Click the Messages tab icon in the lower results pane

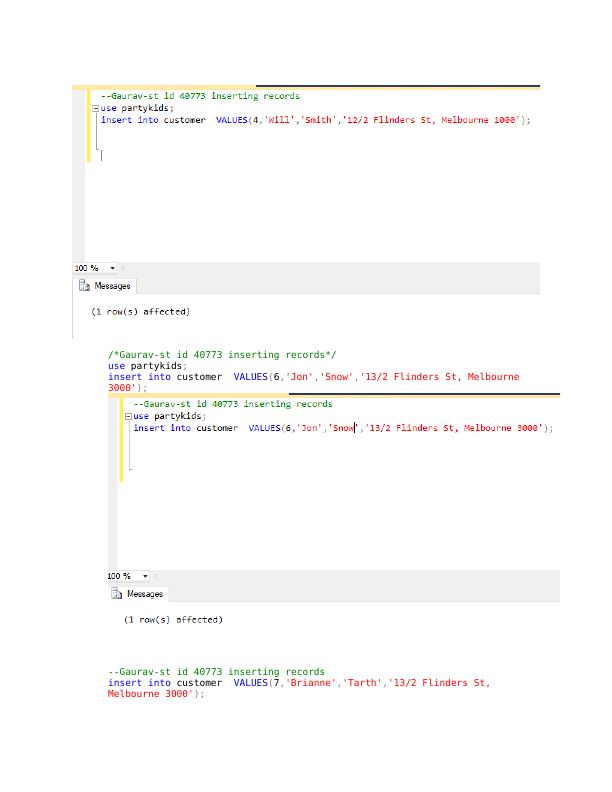117,594
